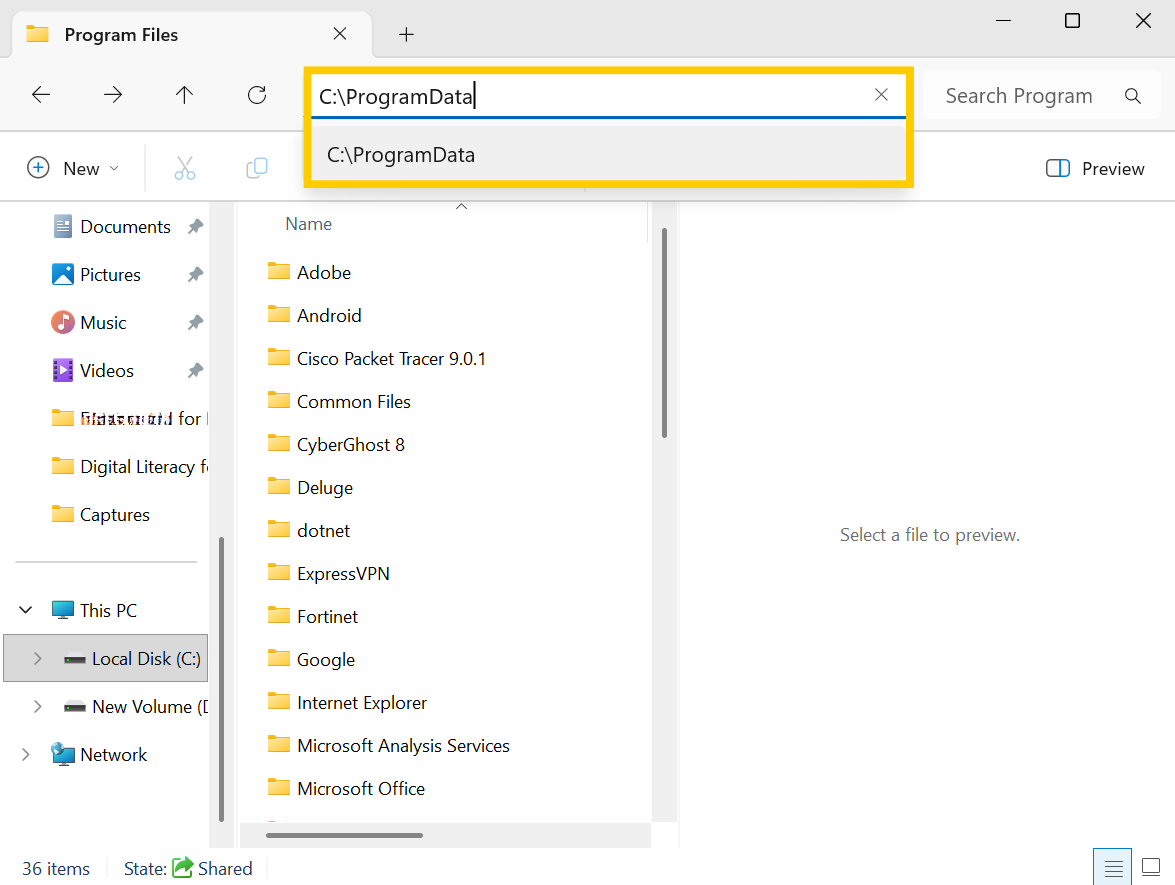Viewport: 1175px width, 885px height.
Task: Unpin Pictures via its pin icon
Action: click(195, 274)
